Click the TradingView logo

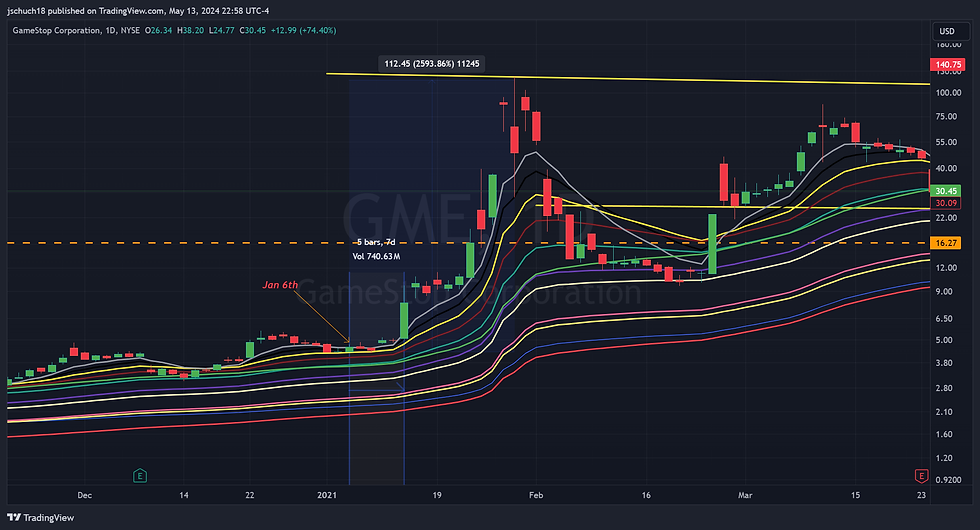(40, 518)
